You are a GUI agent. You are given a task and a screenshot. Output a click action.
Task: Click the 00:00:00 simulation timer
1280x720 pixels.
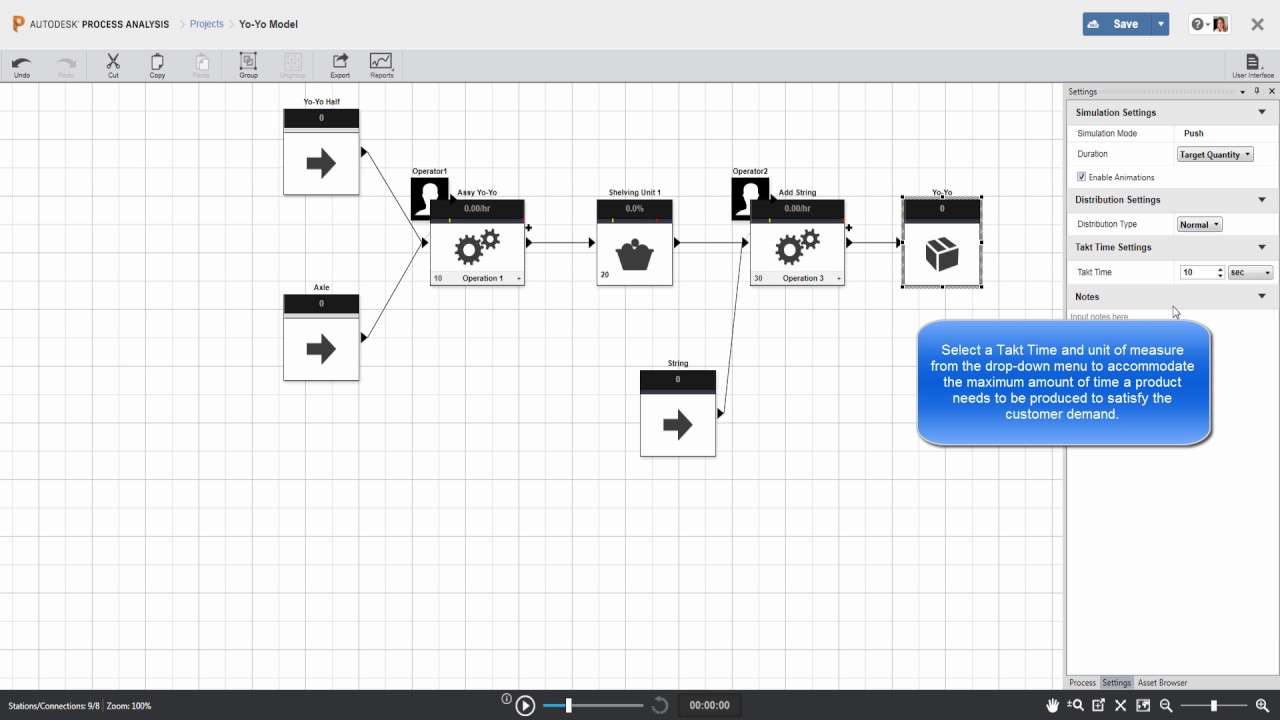(x=710, y=705)
